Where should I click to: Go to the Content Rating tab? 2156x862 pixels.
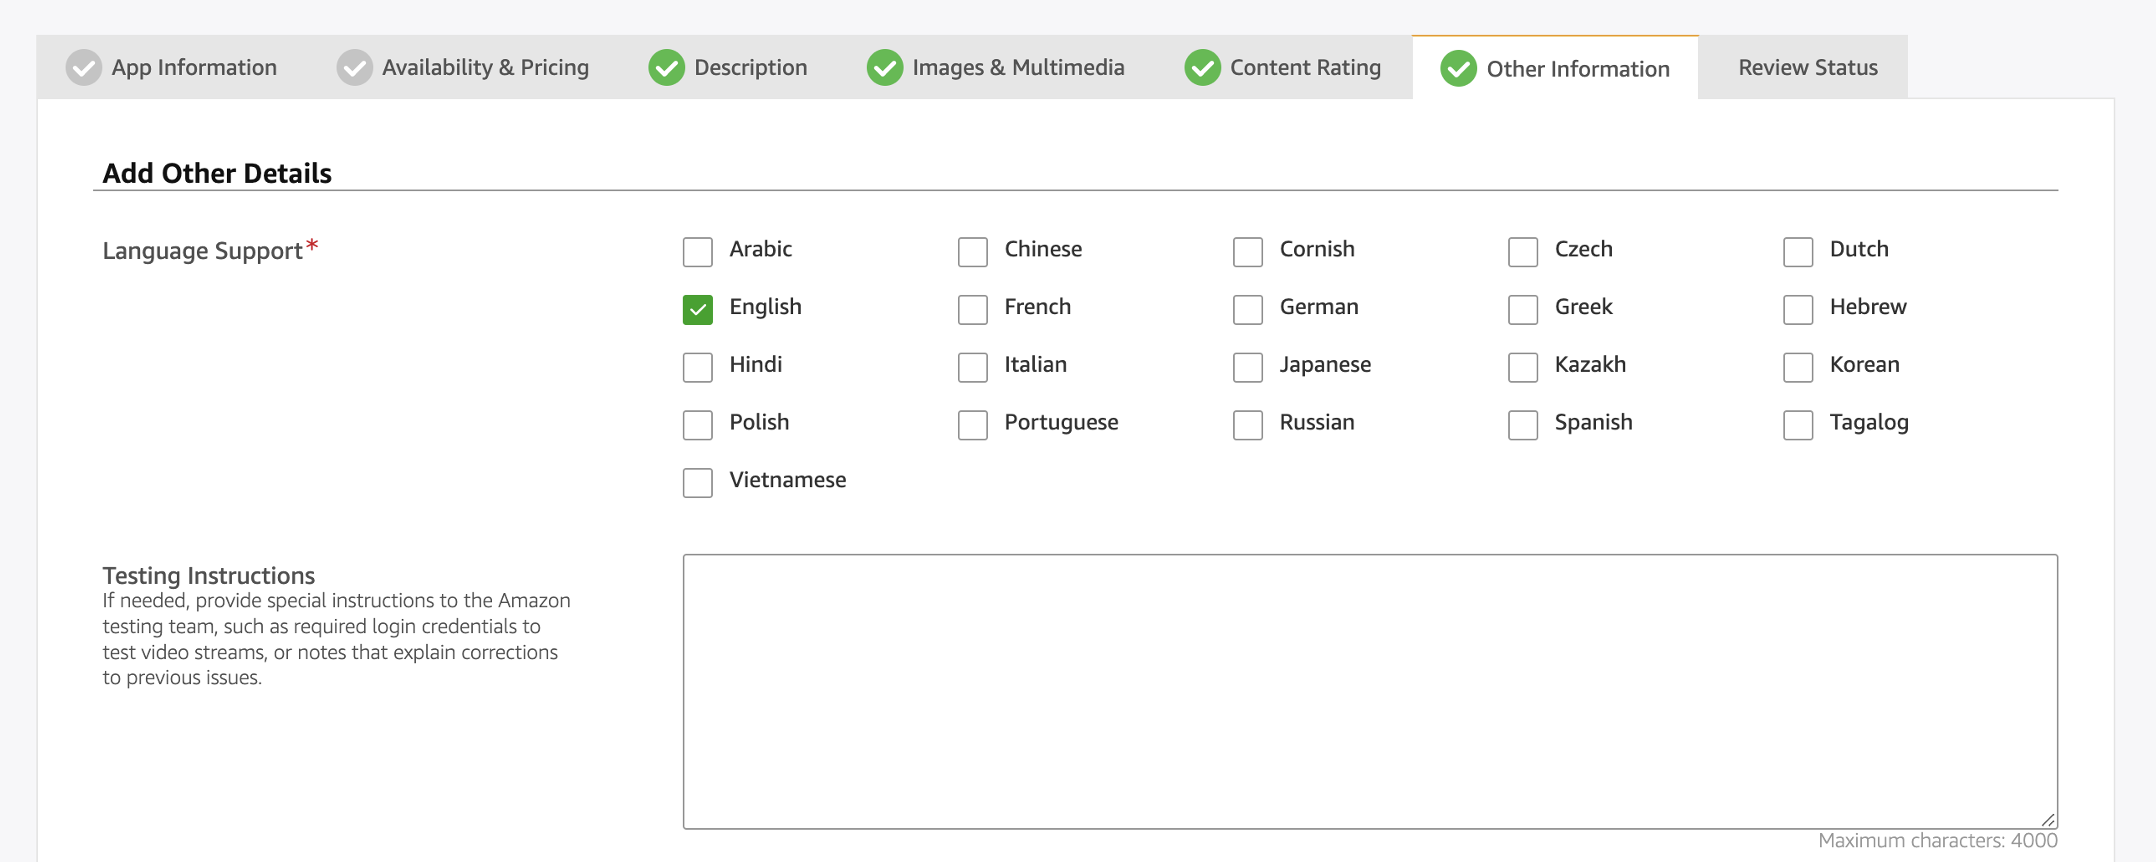pos(1304,68)
